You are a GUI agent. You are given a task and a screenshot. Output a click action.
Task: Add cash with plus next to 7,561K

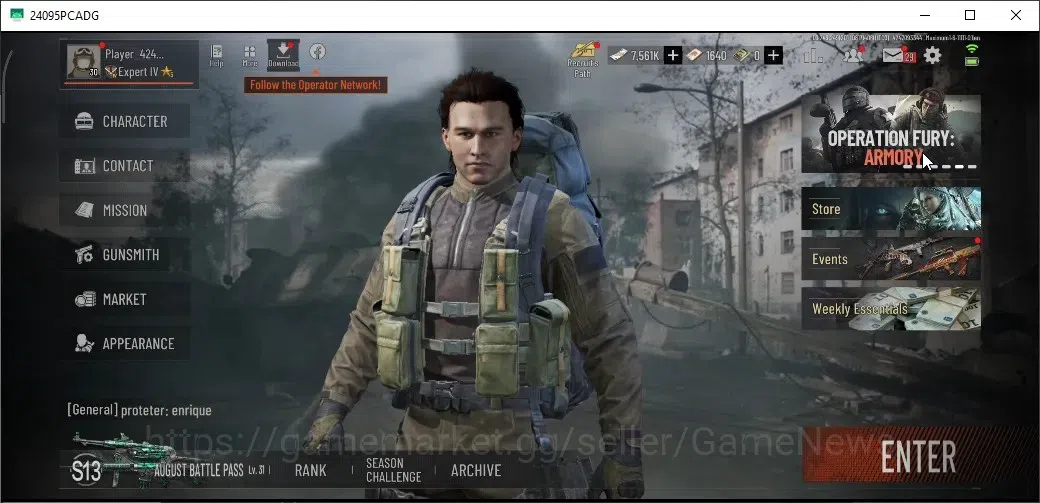click(x=673, y=56)
